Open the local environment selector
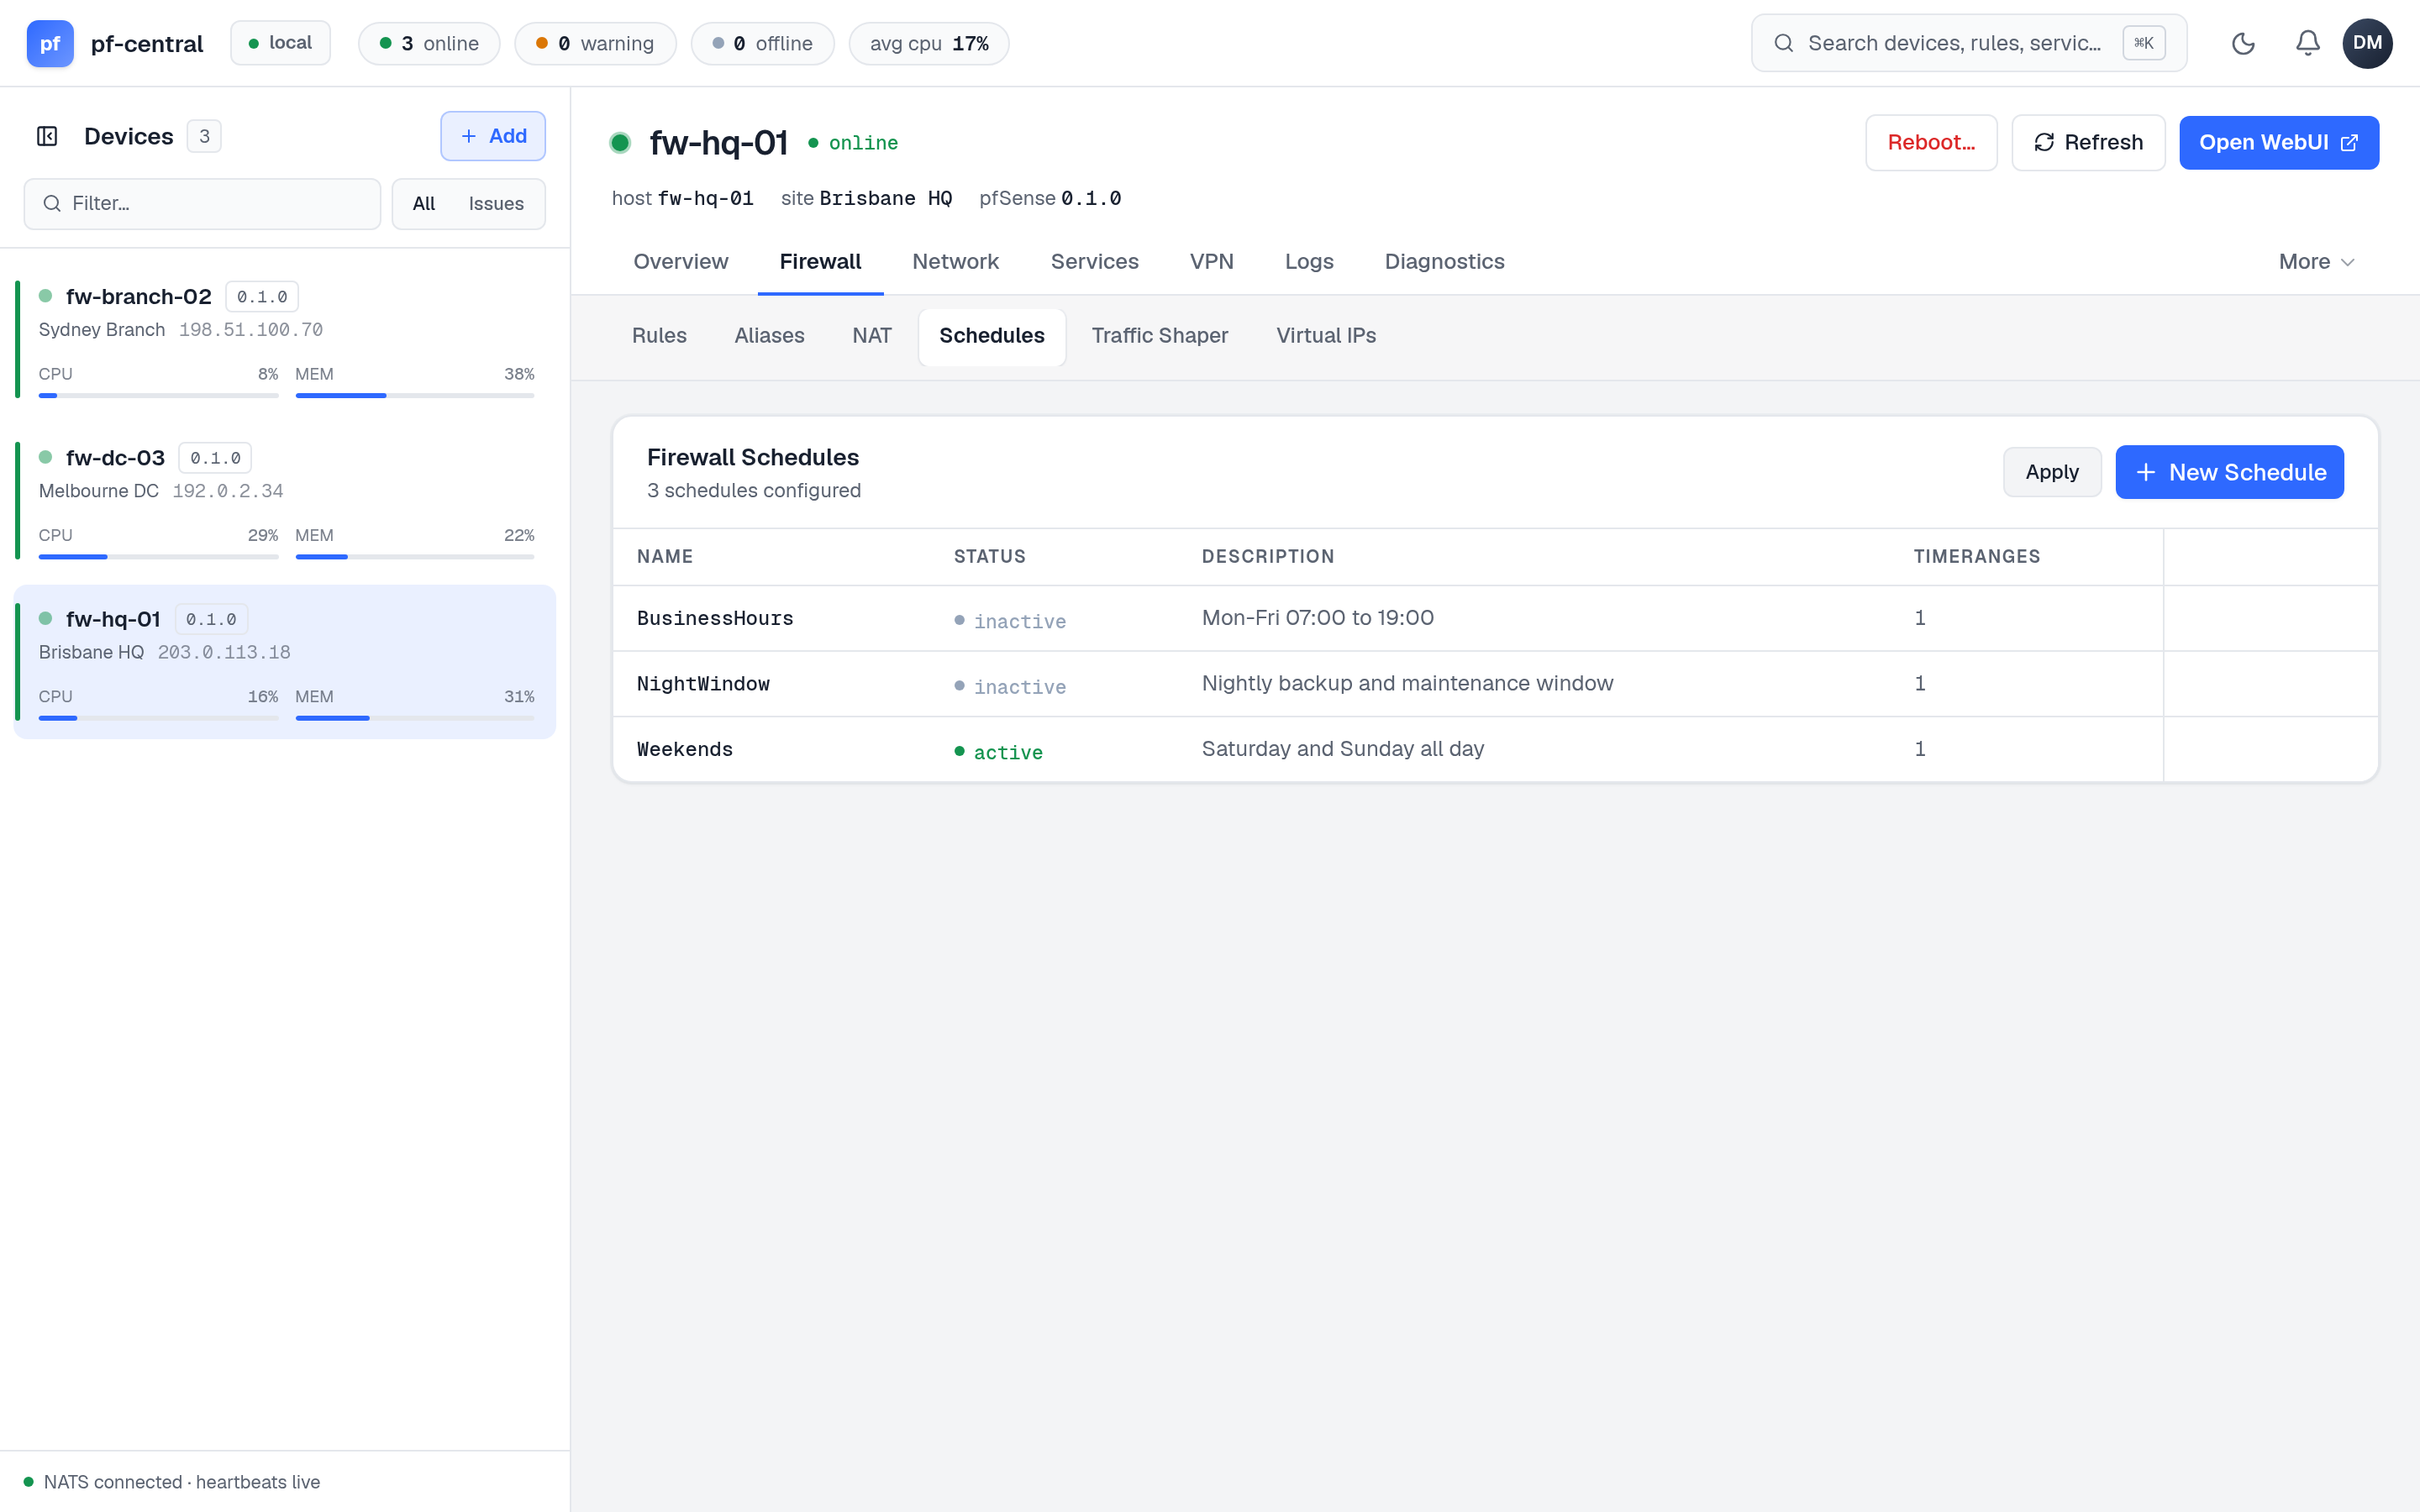 (280, 43)
